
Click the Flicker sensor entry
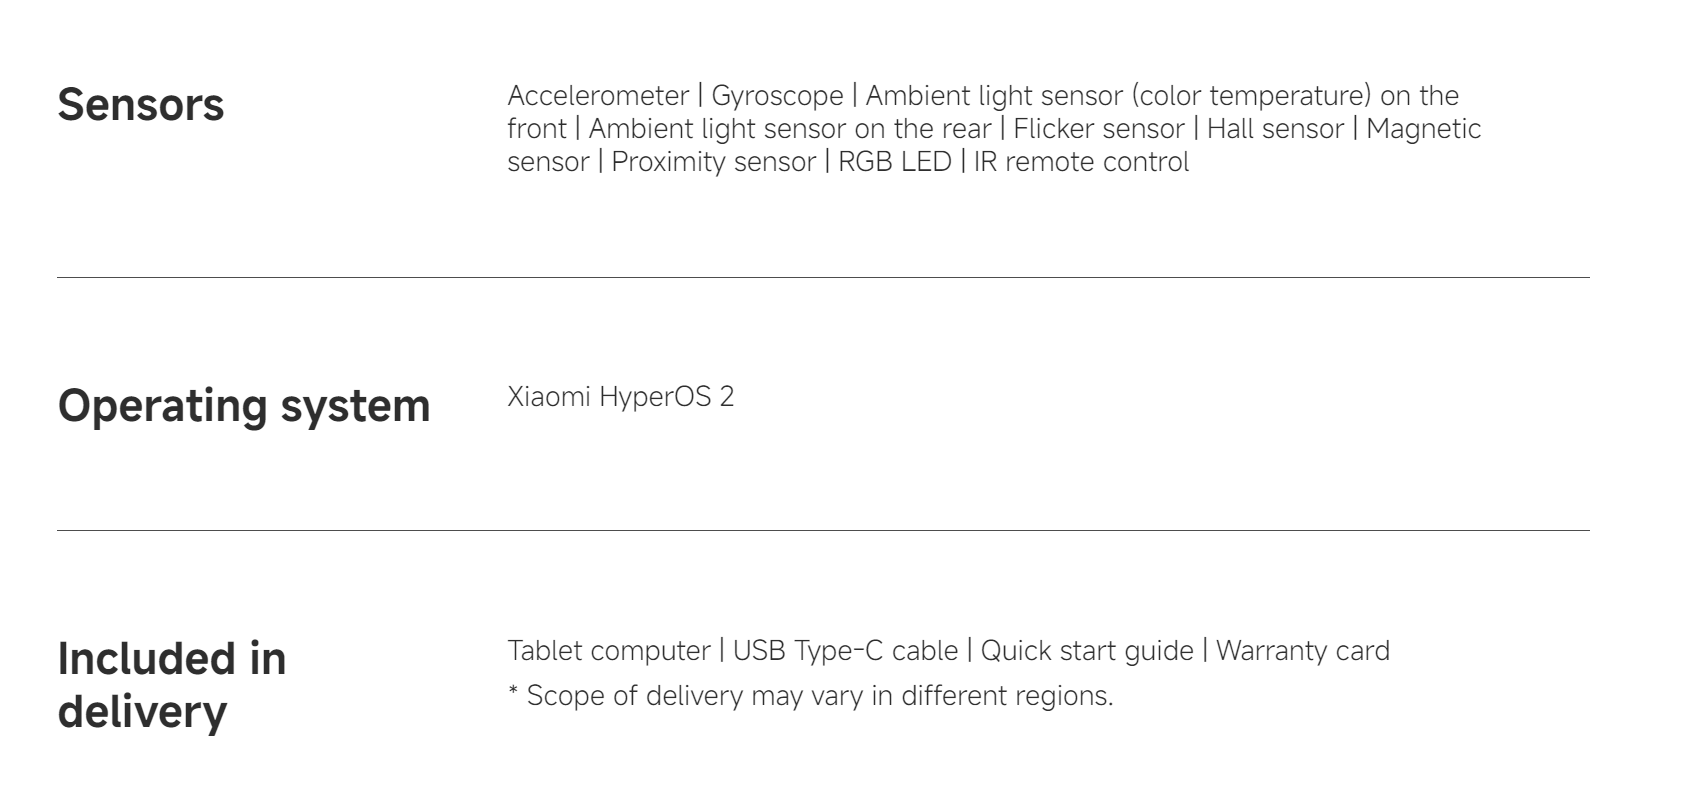1099,129
